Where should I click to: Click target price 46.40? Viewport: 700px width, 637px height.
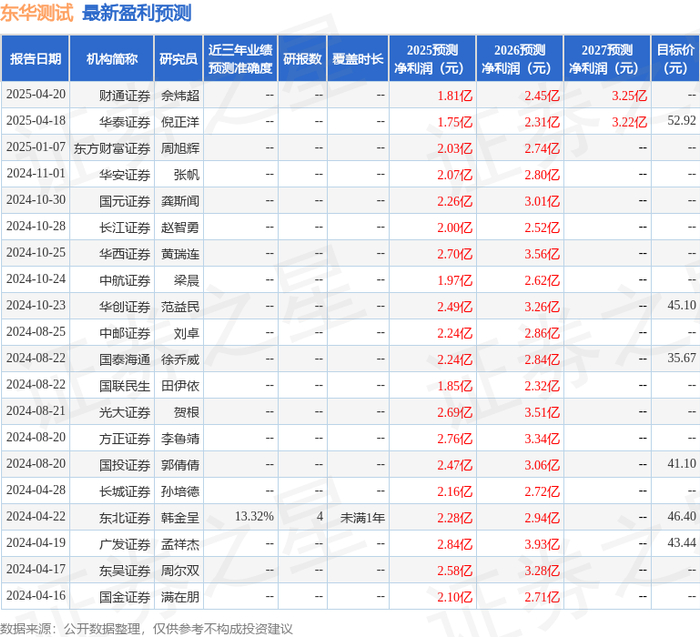[x=681, y=516]
